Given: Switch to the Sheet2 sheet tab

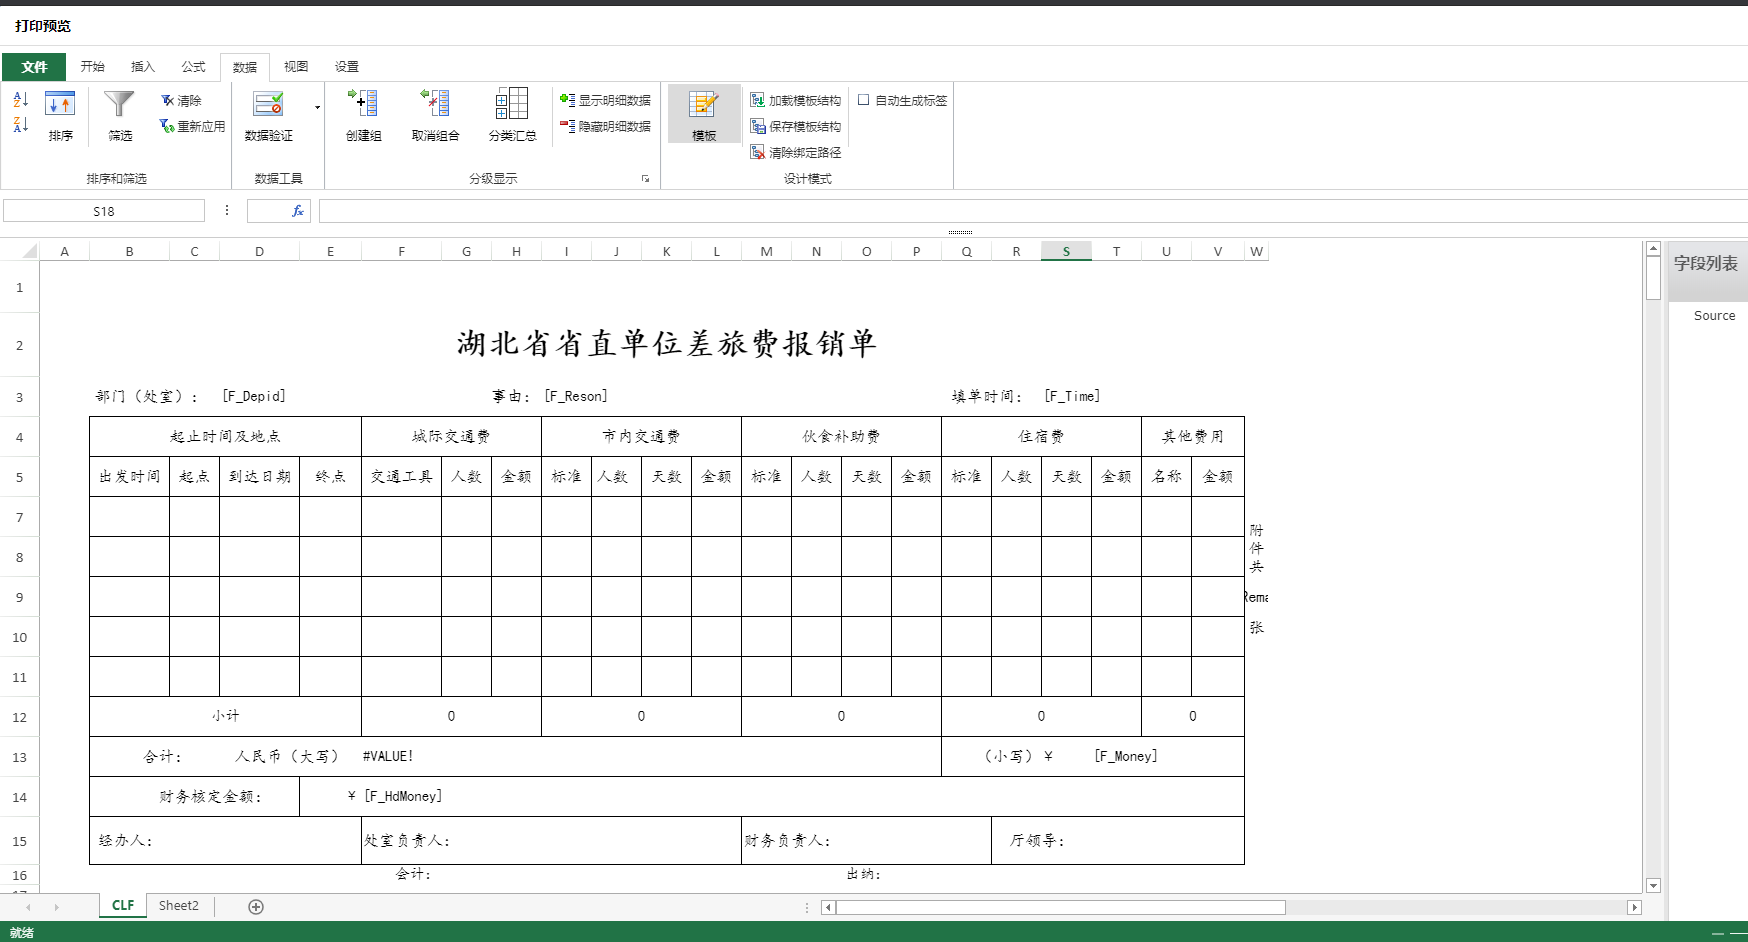Looking at the screenshot, I should tap(179, 906).
